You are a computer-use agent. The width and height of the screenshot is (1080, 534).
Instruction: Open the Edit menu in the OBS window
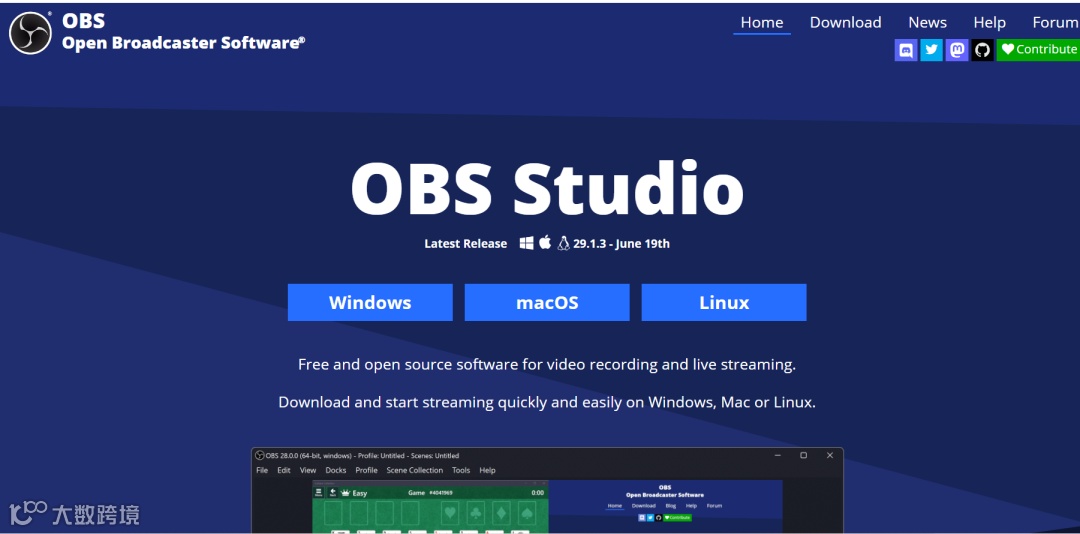284,471
